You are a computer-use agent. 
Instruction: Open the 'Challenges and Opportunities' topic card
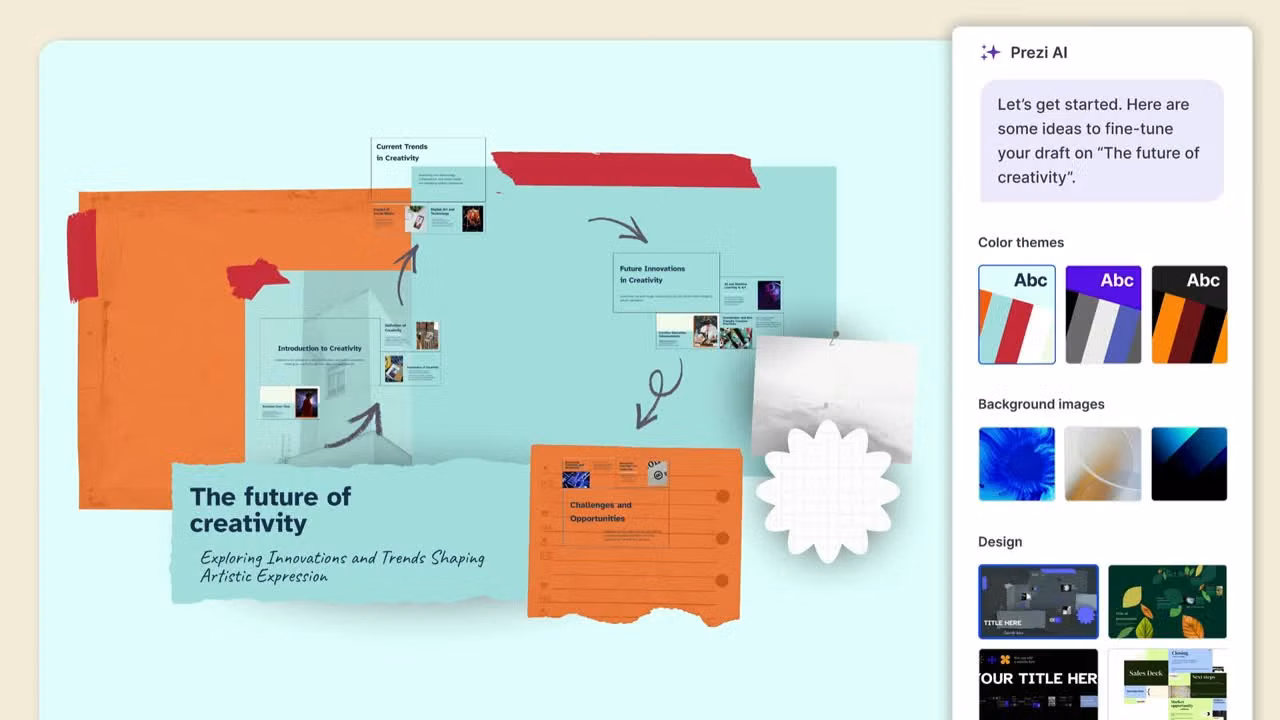coord(601,512)
